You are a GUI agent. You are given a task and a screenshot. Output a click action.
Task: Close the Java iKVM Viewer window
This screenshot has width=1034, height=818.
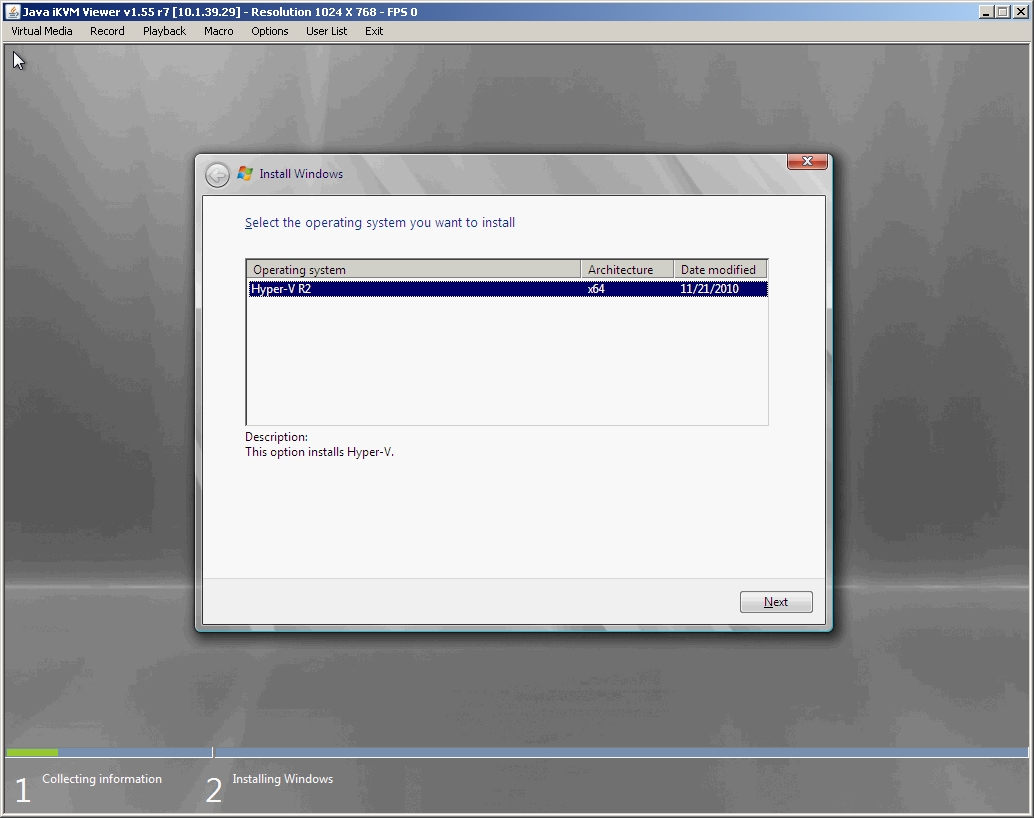click(x=1019, y=12)
